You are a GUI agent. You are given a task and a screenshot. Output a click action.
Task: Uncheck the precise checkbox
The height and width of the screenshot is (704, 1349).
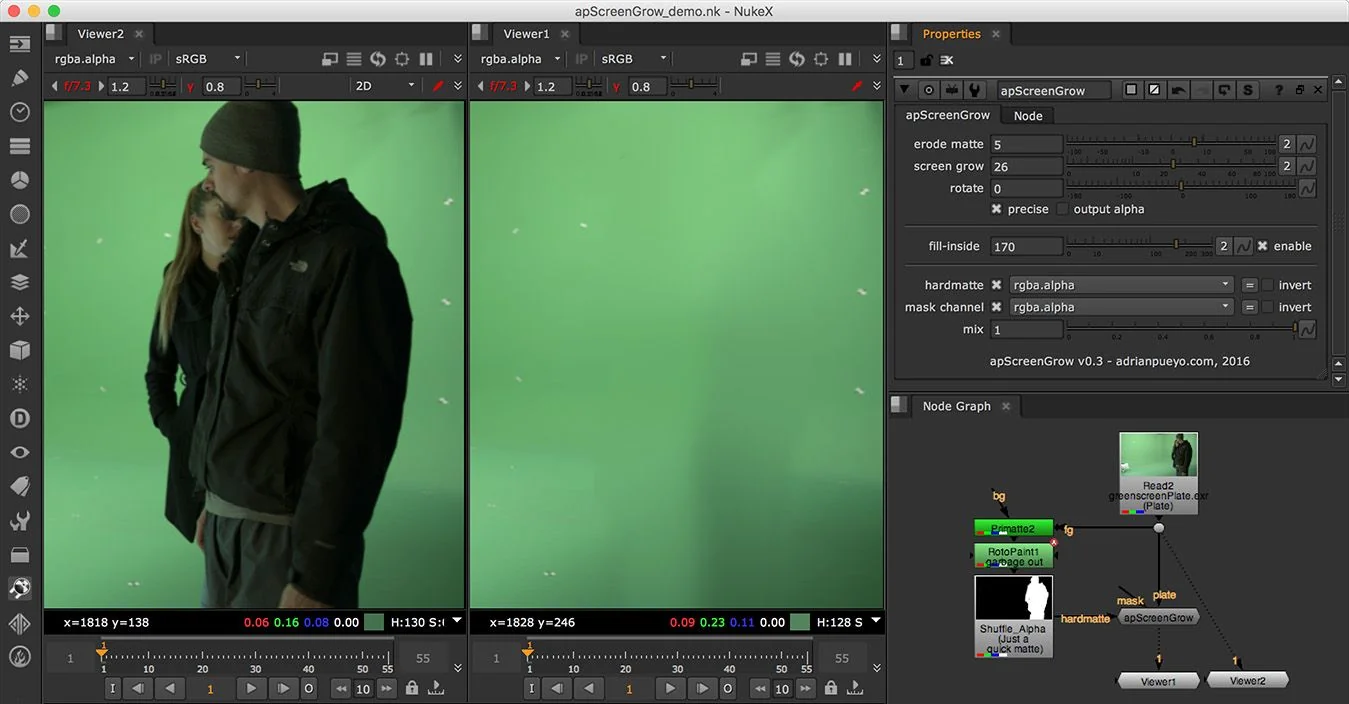tap(996, 209)
